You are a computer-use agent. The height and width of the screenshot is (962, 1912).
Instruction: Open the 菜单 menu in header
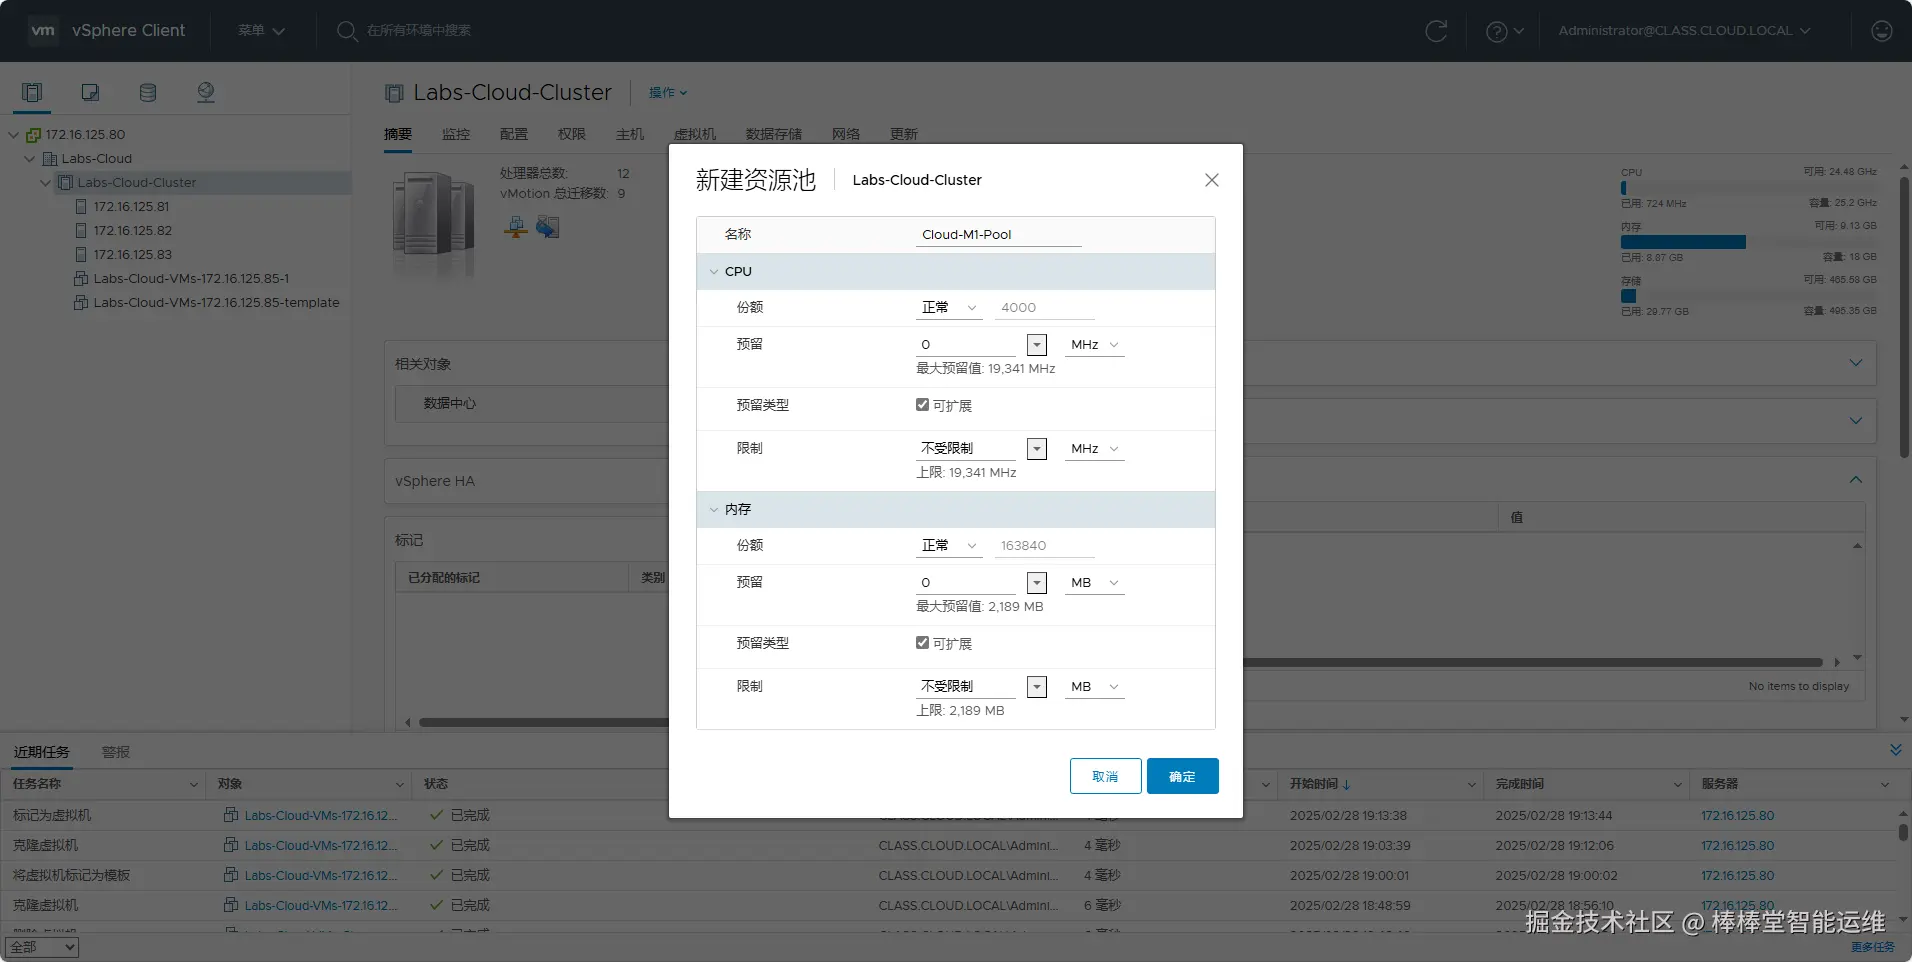[261, 31]
